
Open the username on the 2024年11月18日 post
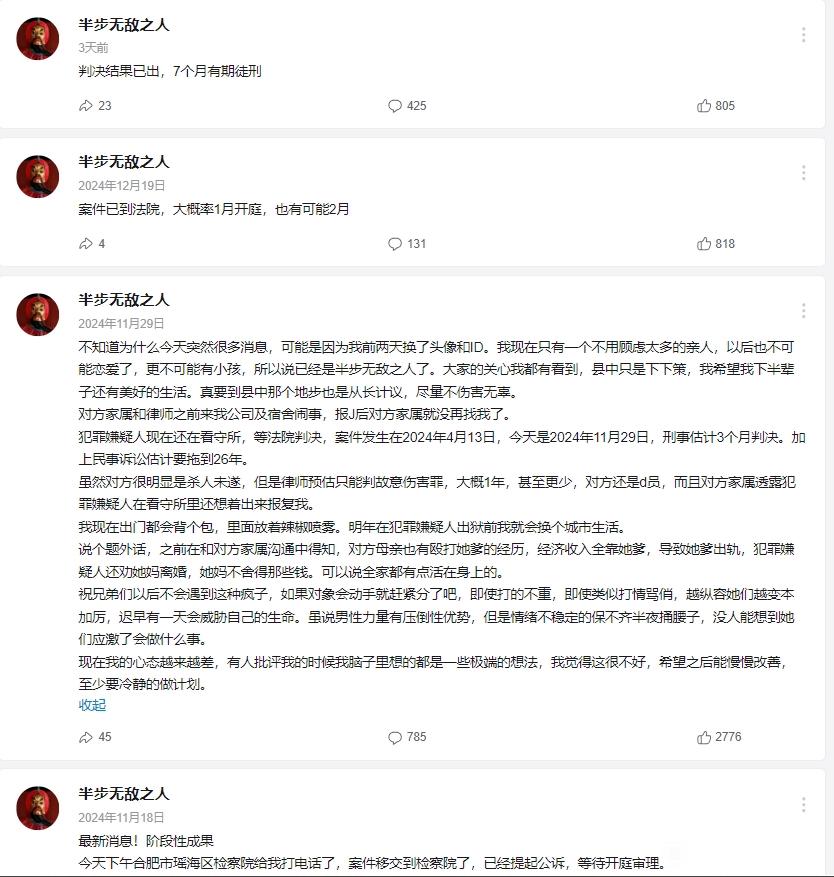(124, 794)
